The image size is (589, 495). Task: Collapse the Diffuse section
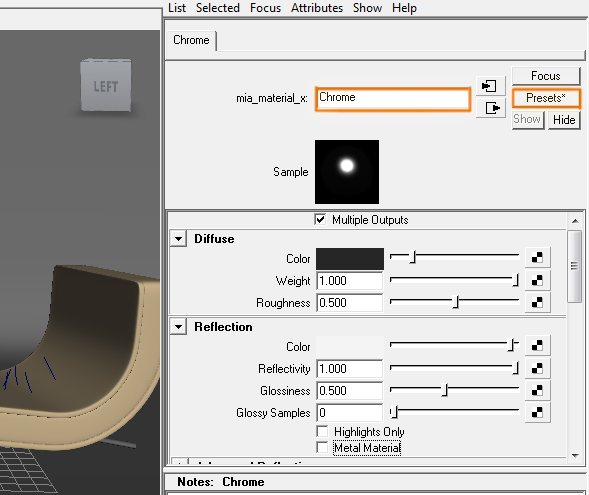coord(178,238)
